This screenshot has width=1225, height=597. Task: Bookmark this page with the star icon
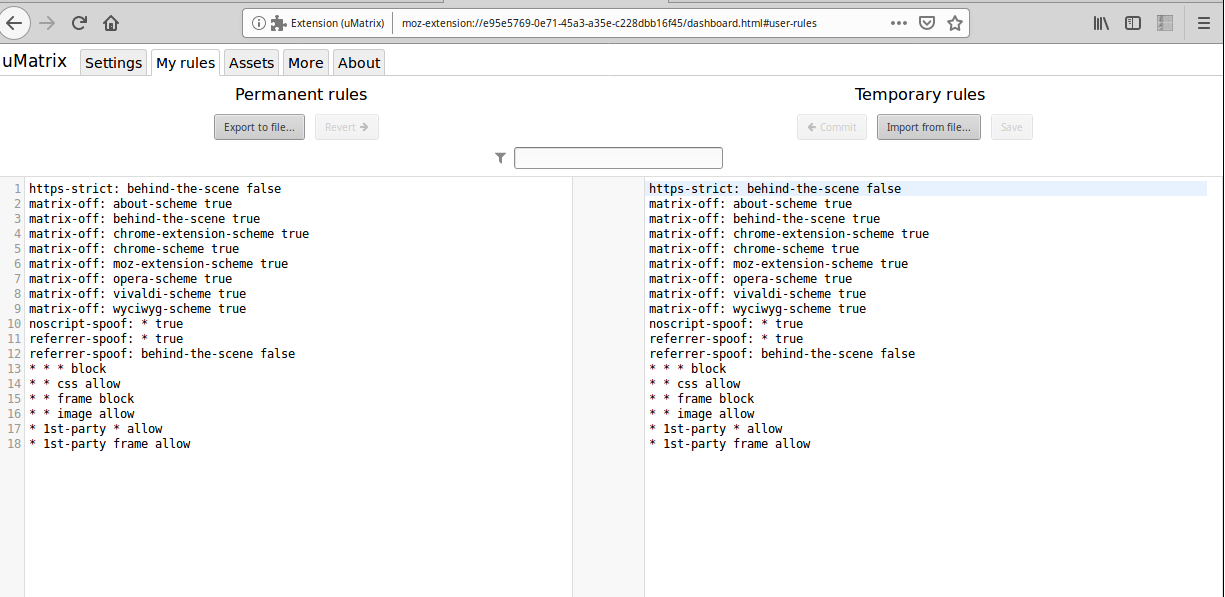tap(954, 22)
